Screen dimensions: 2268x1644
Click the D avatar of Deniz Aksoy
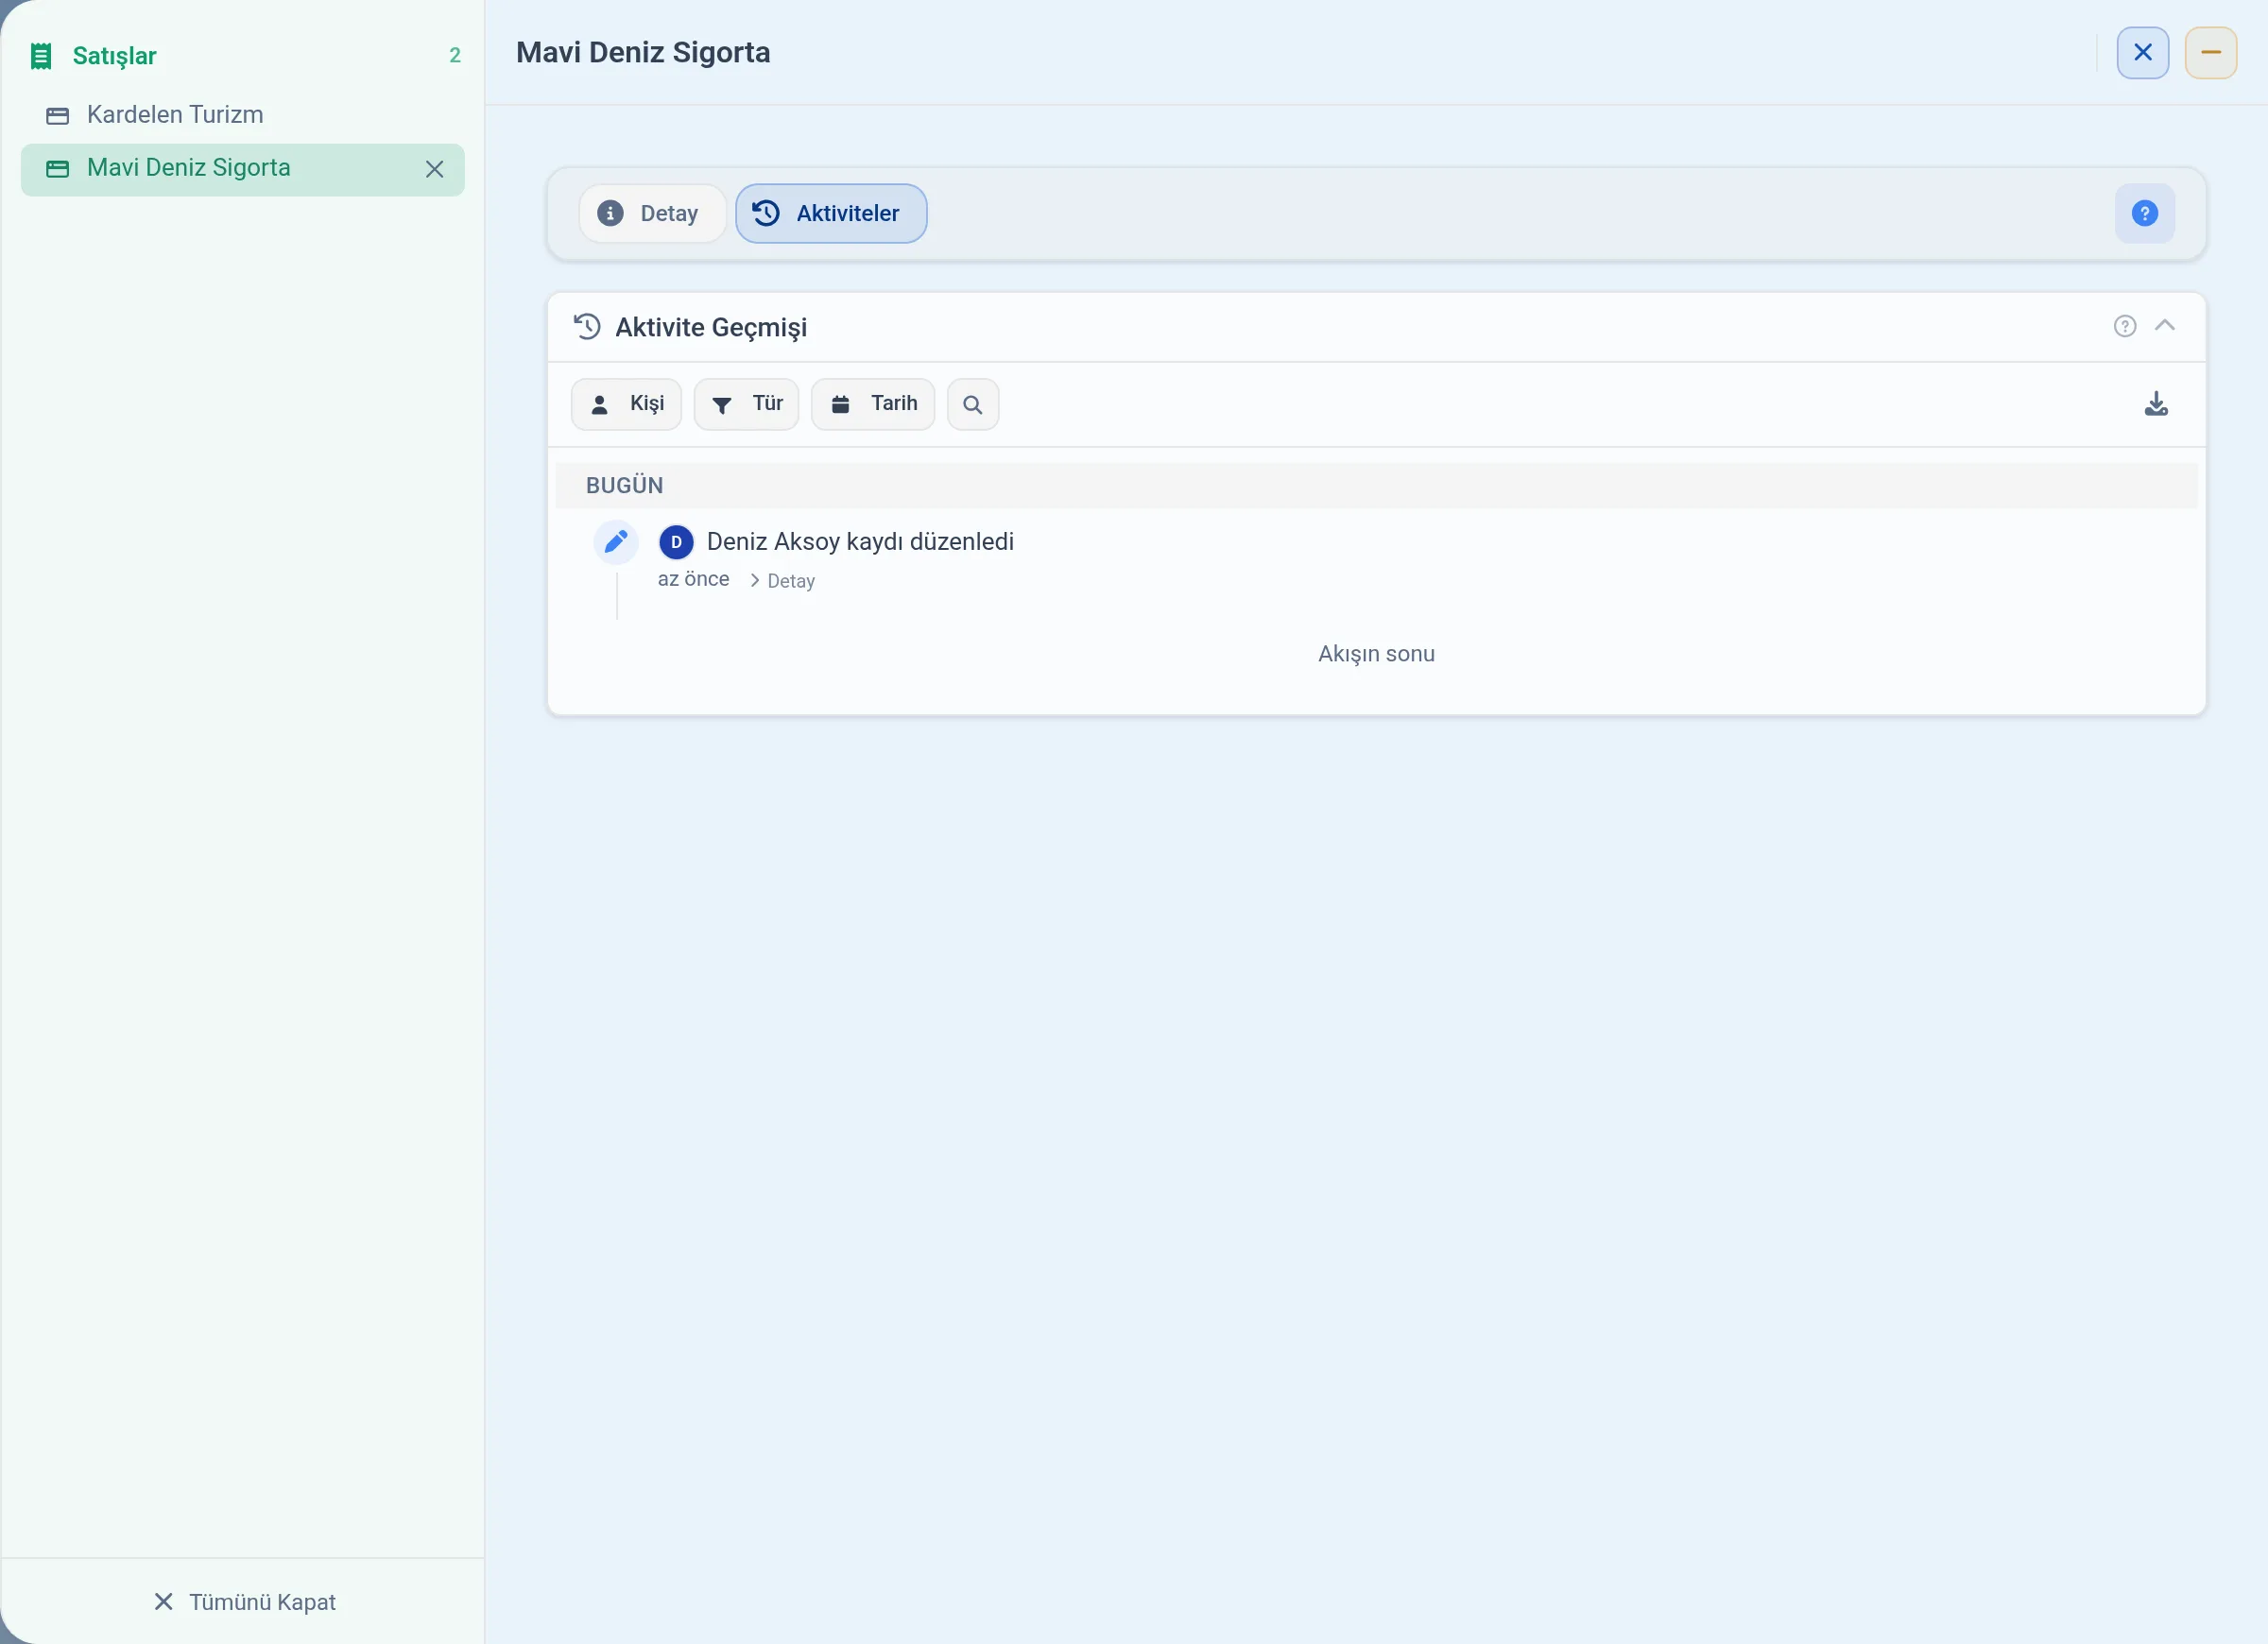click(676, 542)
